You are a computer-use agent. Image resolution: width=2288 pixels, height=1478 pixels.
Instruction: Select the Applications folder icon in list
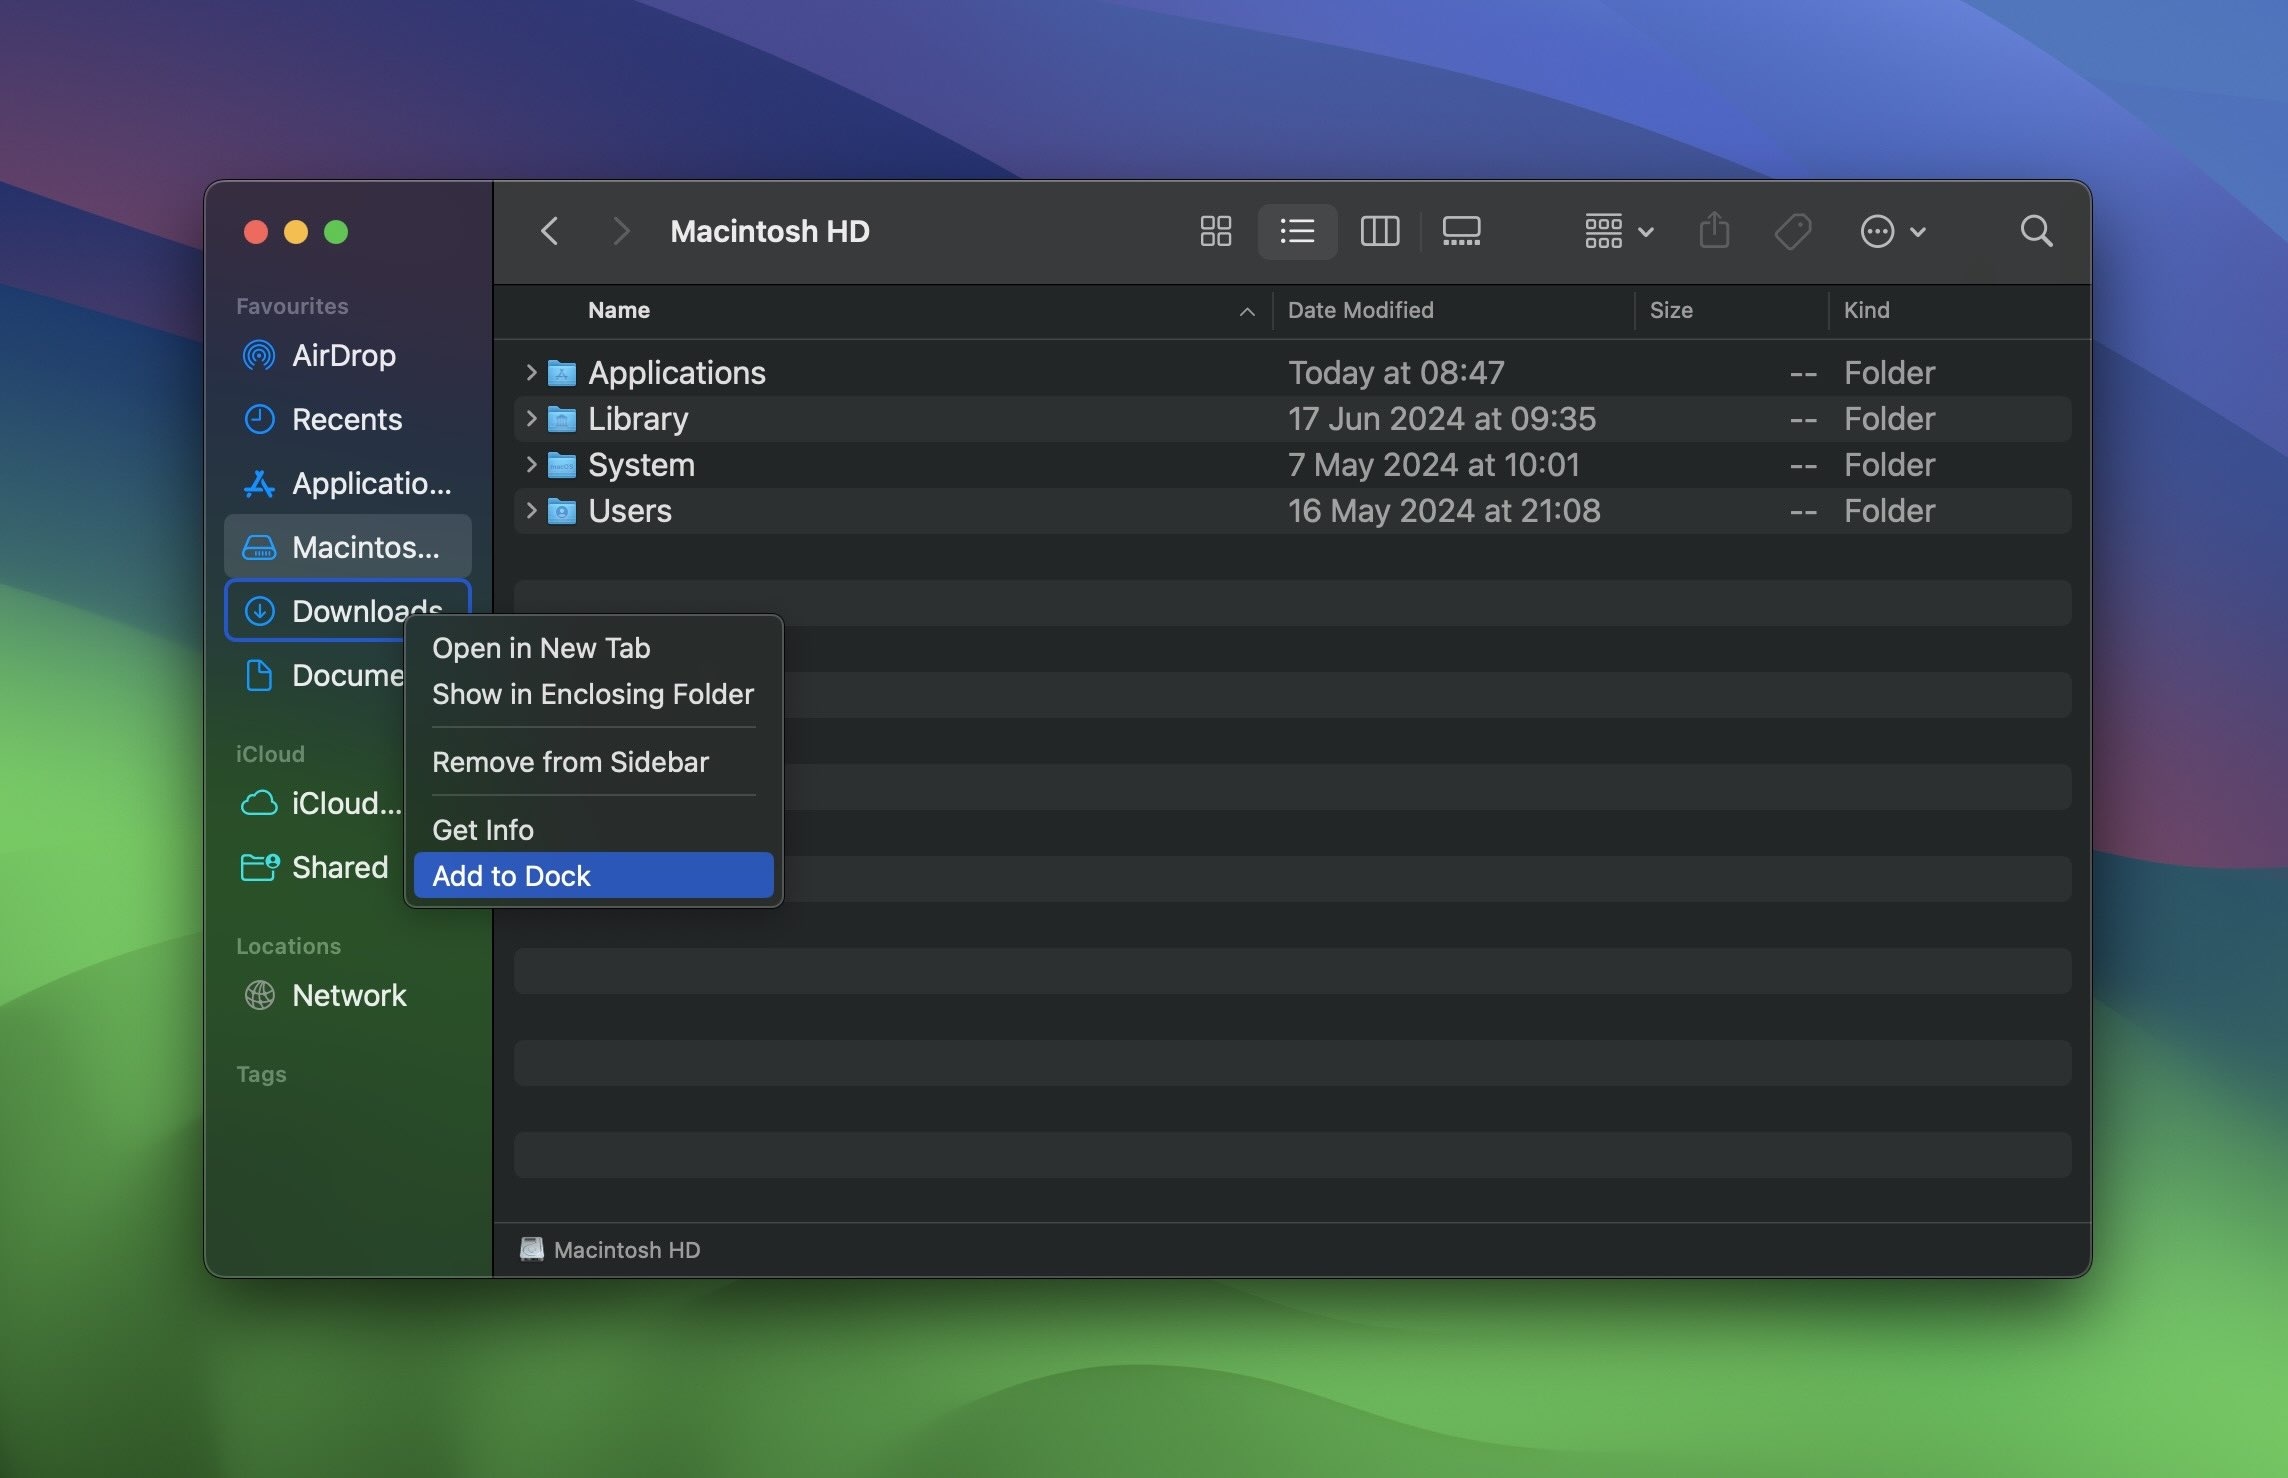point(562,373)
